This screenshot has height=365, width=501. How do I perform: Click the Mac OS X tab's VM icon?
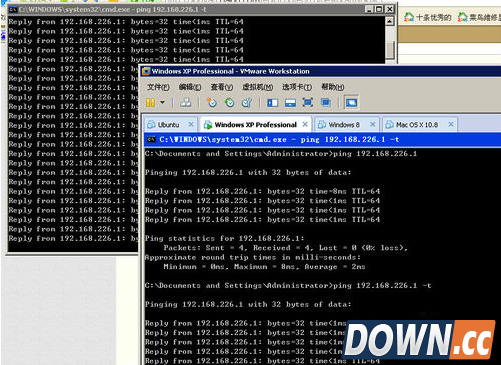coord(389,125)
